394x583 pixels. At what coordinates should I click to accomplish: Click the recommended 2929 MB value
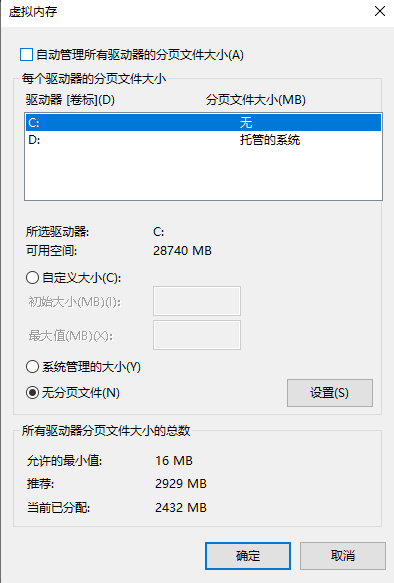point(181,484)
